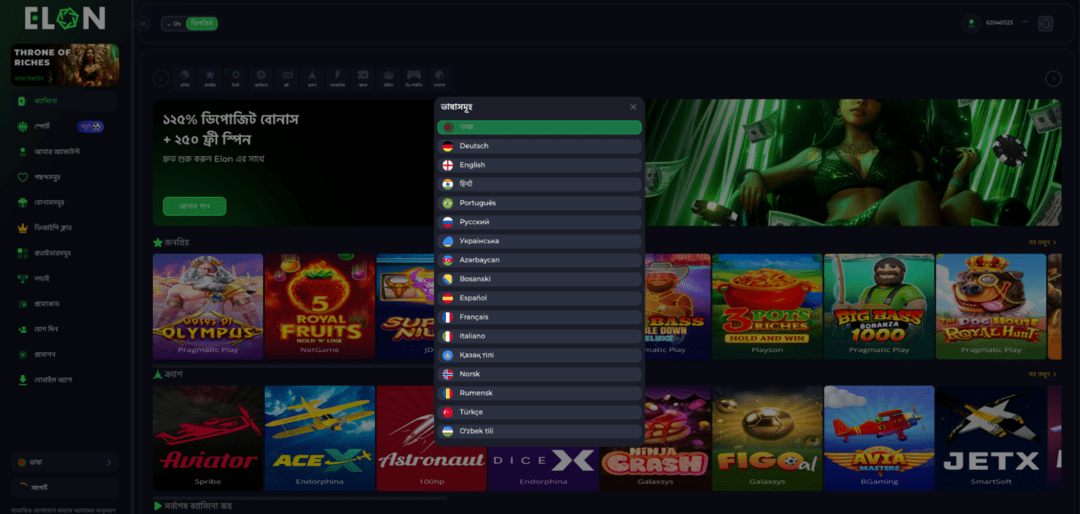This screenshot has width=1080, height=514.
Task: Click the account ID 620461523
Action: pyautogui.click(x=999, y=23)
